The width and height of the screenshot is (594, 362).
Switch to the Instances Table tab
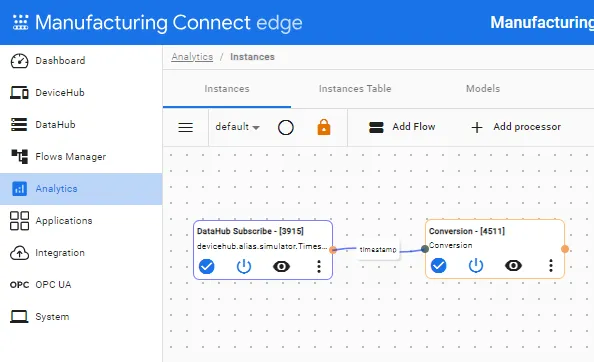tap(355, 89)
